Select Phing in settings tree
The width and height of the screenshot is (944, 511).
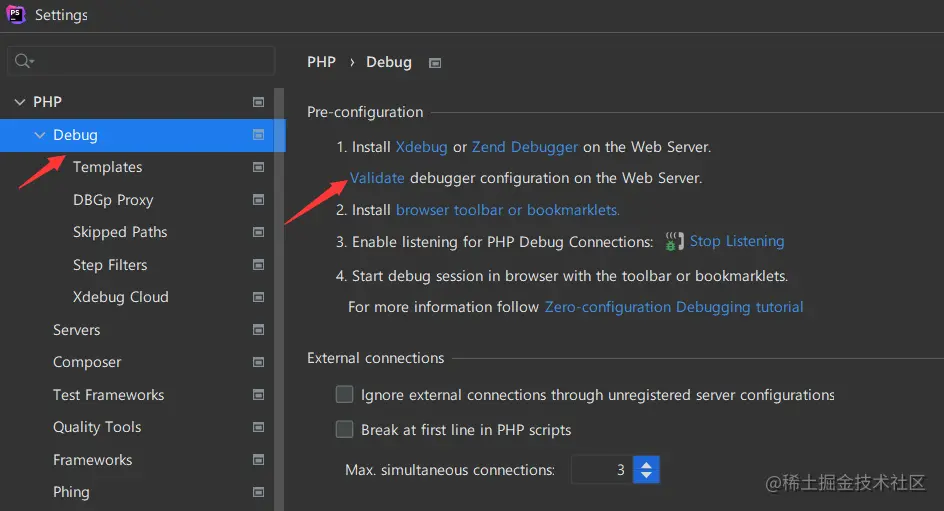click(71, 492)
